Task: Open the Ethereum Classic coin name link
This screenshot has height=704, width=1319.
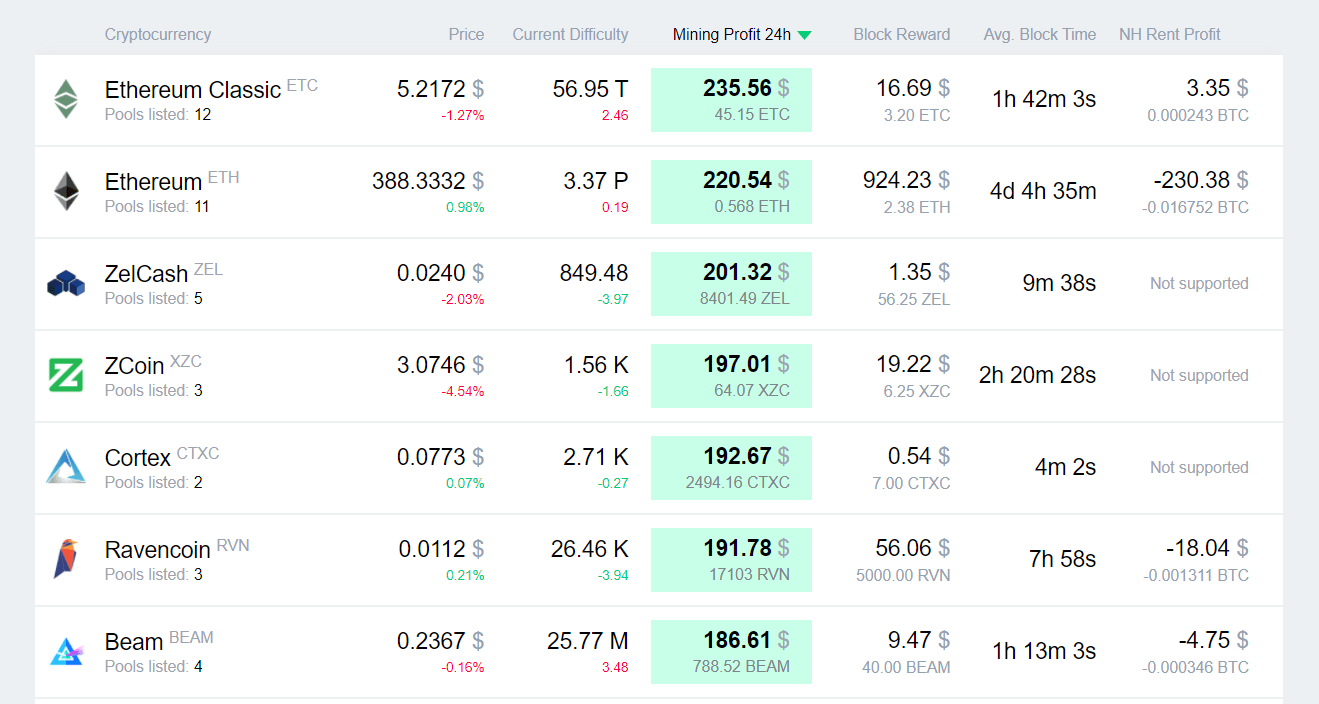Action: pyautogui.click(x=192, y=90)
